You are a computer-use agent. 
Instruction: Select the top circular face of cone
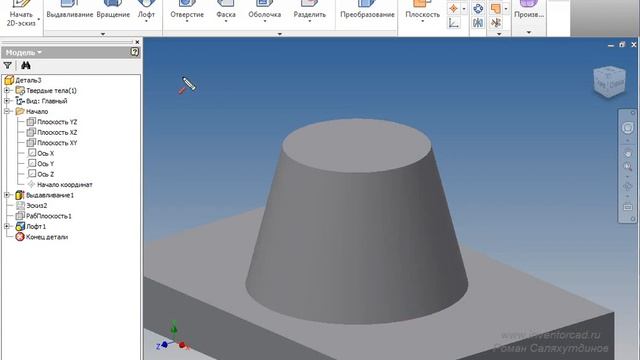[356, 144]
